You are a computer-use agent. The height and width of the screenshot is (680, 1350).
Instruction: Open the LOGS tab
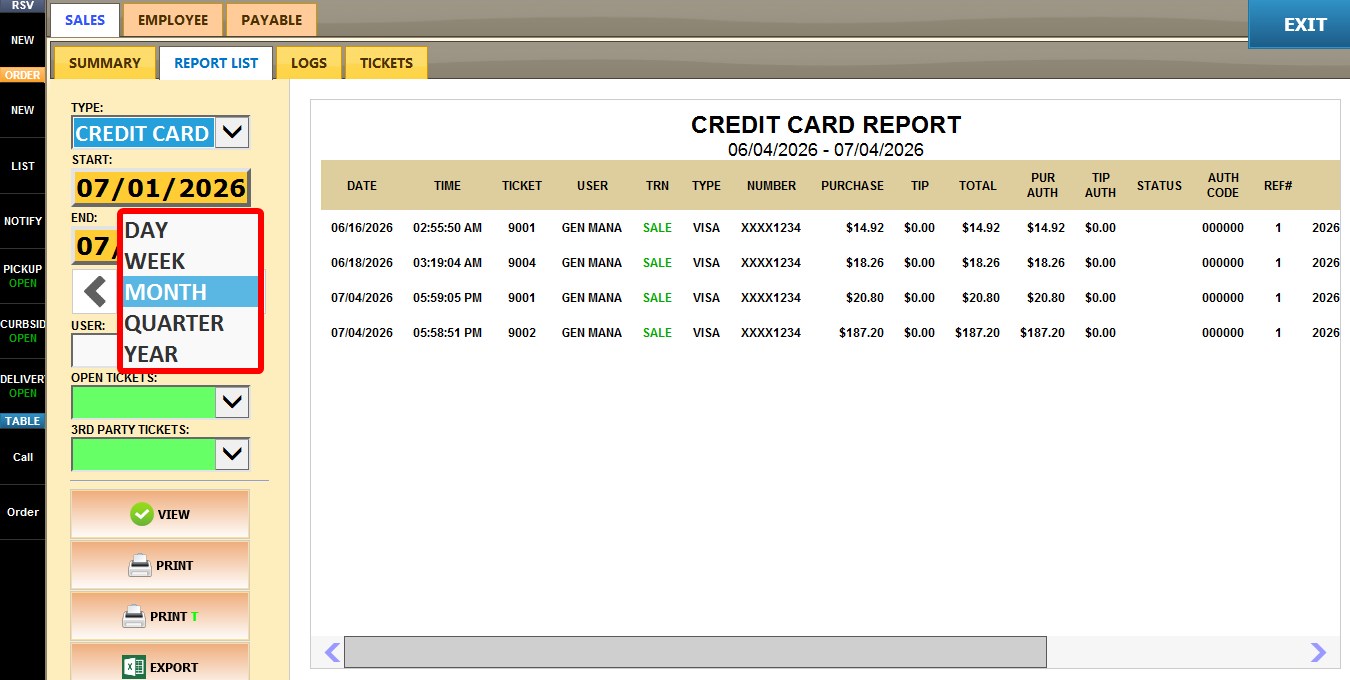(x=309, y=63)
